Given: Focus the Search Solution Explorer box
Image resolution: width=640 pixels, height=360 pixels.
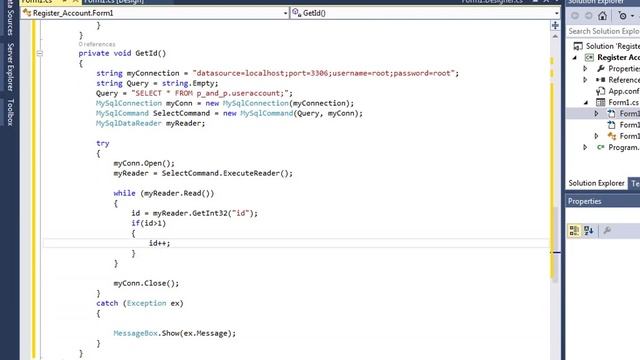Looking at the screenshot, I should click(x=603, y=31).
